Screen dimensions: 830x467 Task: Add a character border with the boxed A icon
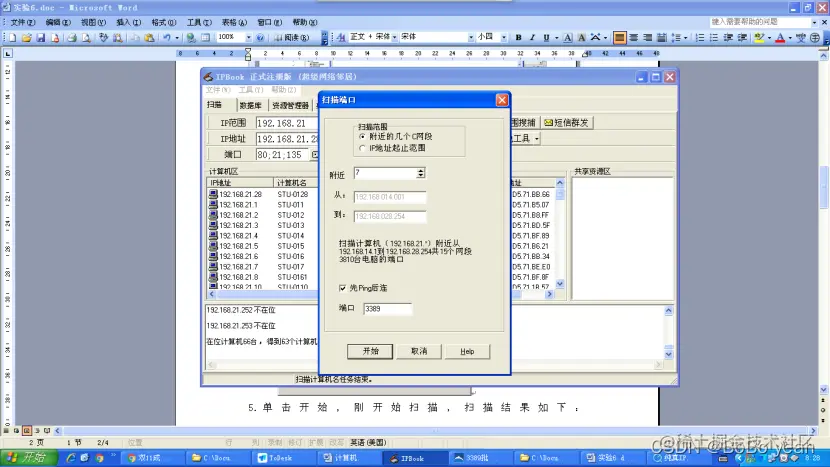point(567,38)
